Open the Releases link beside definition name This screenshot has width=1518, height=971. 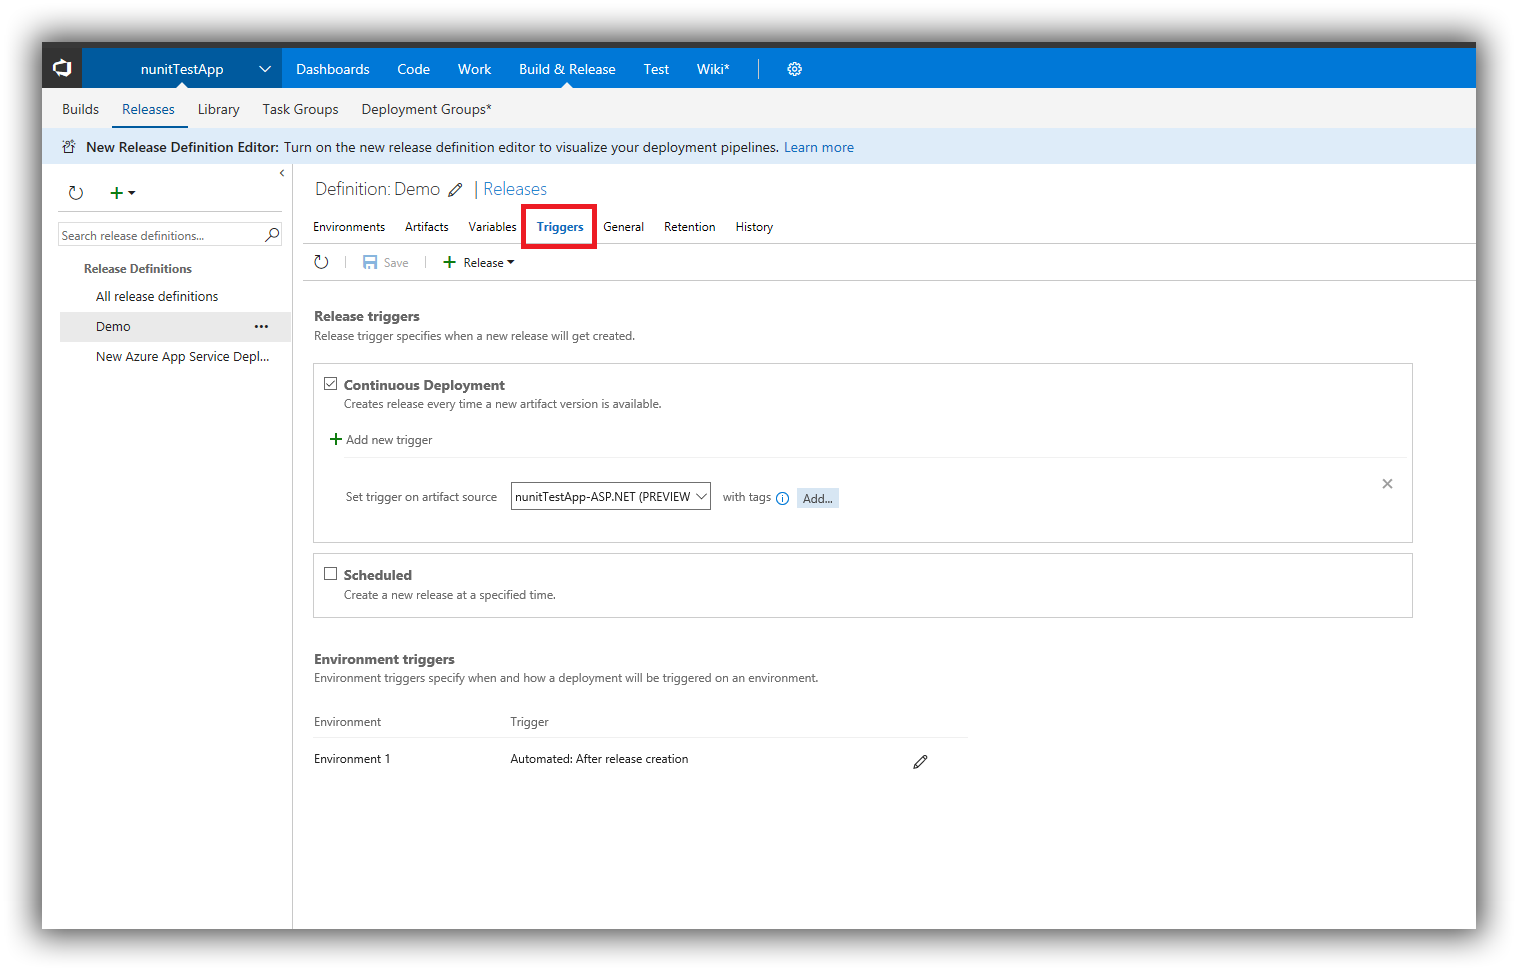pos(515,189)
